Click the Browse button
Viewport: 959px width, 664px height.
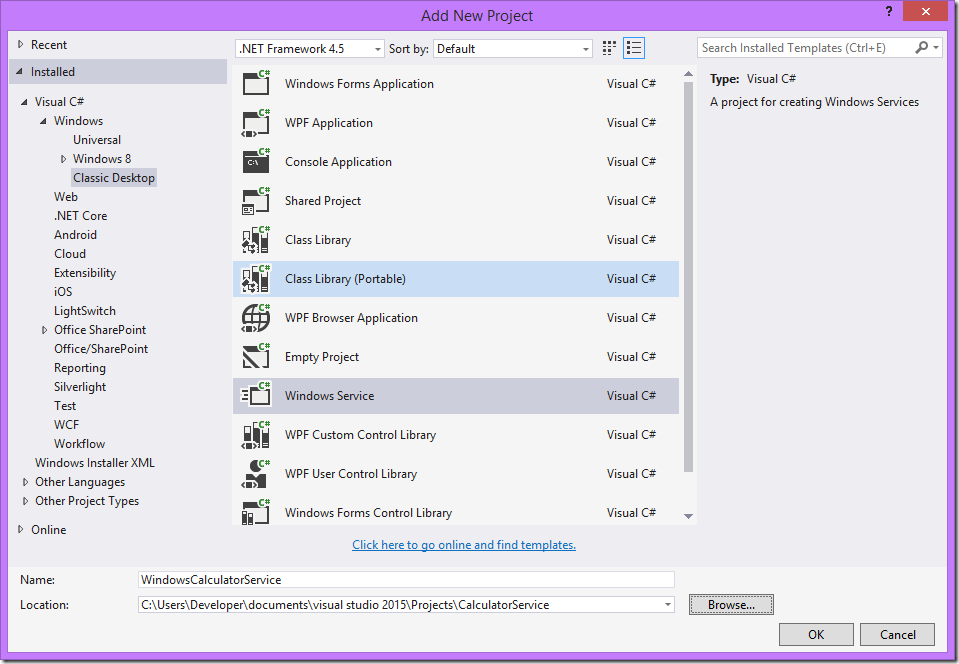coord(731,605)
